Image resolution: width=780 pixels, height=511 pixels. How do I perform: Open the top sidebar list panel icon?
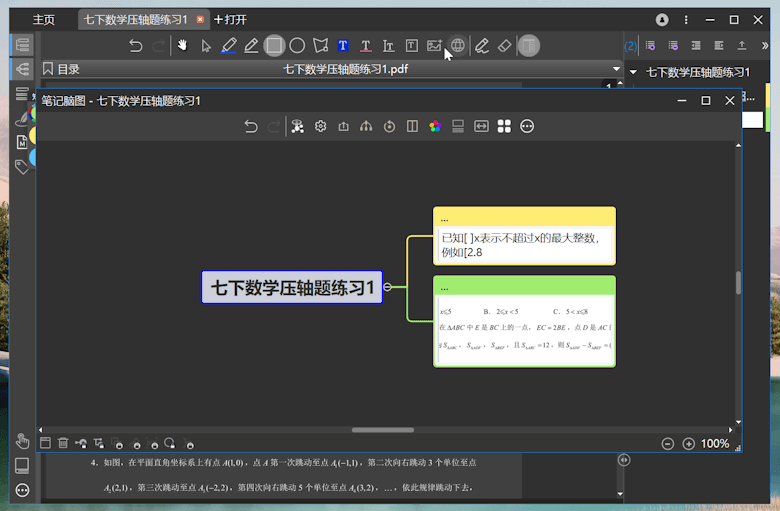point(22,45)
